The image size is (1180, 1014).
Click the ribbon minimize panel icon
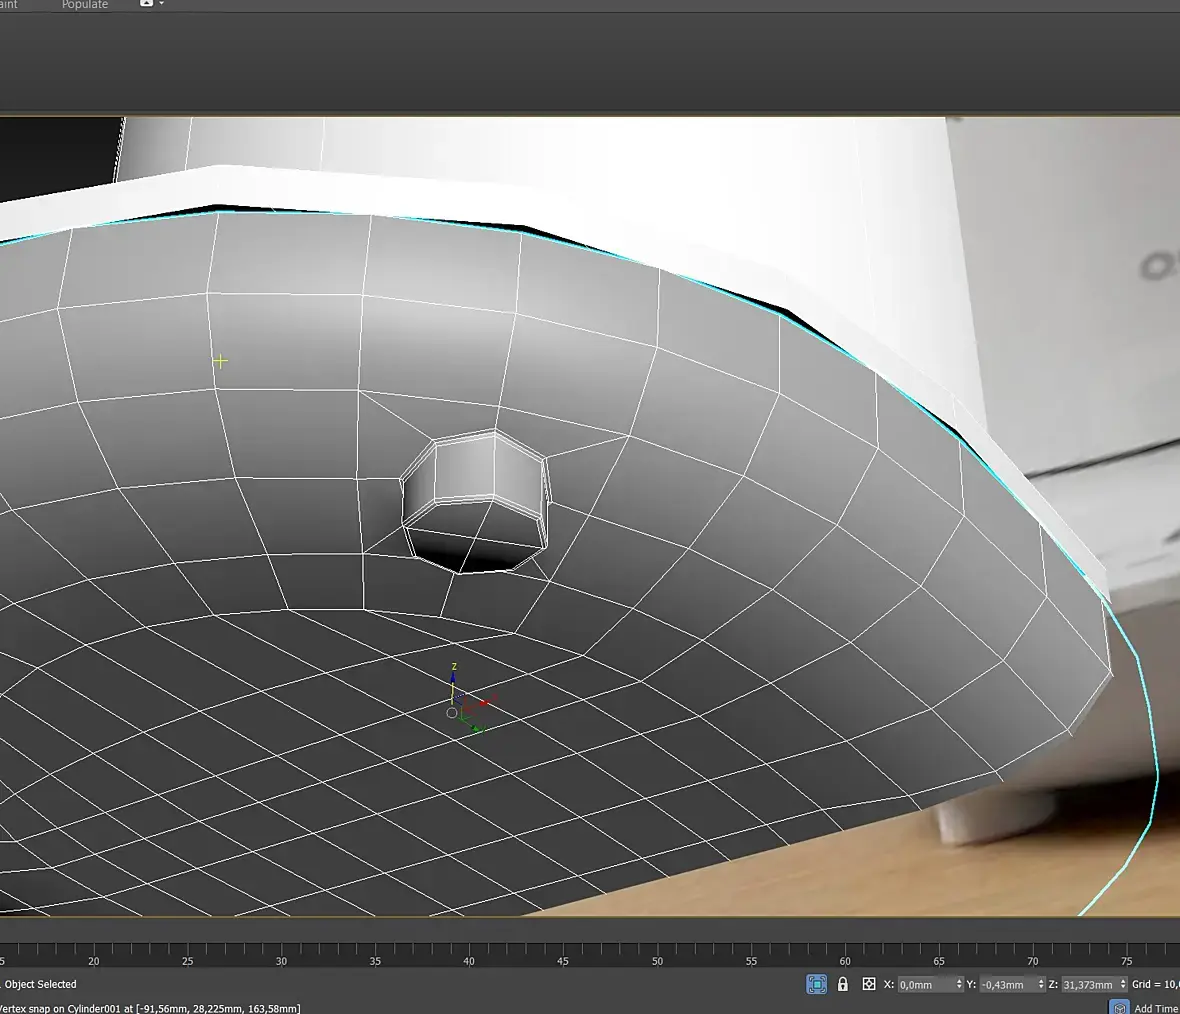point(147,4)
